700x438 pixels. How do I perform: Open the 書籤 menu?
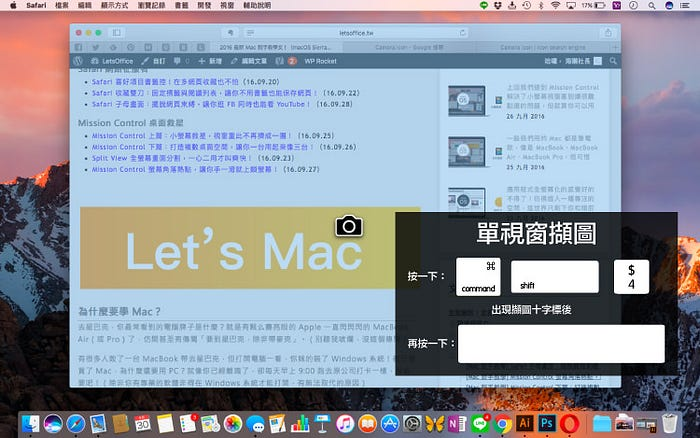tap(181, 5)
